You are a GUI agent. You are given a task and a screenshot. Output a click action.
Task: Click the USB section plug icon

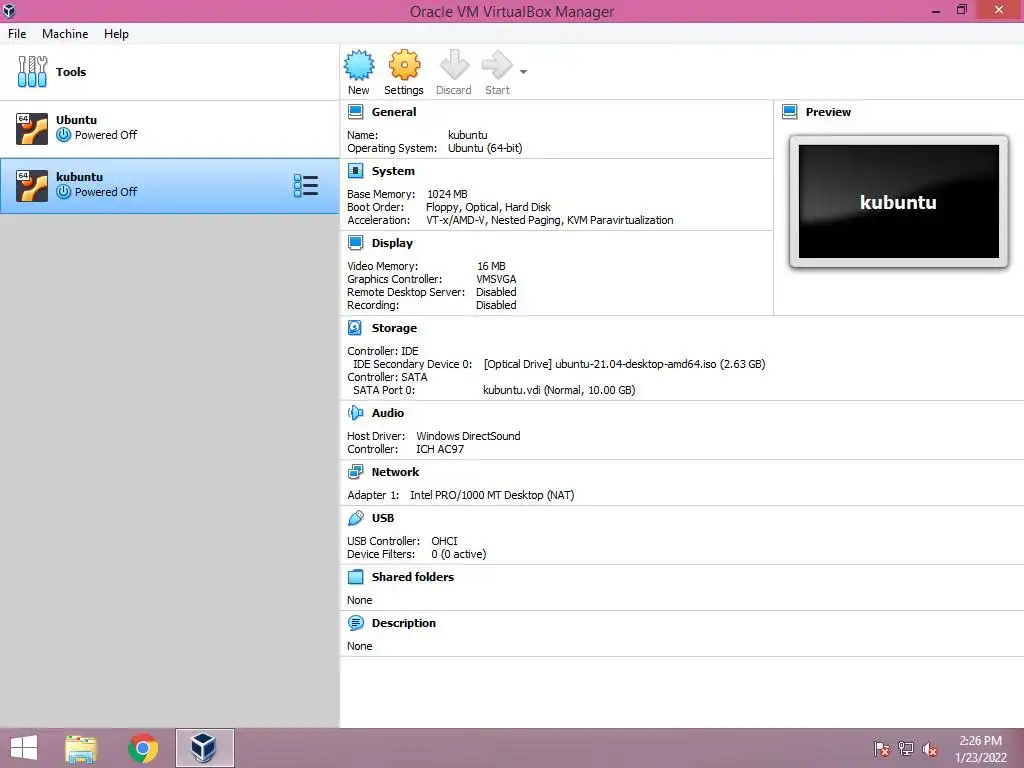[355, 518]
